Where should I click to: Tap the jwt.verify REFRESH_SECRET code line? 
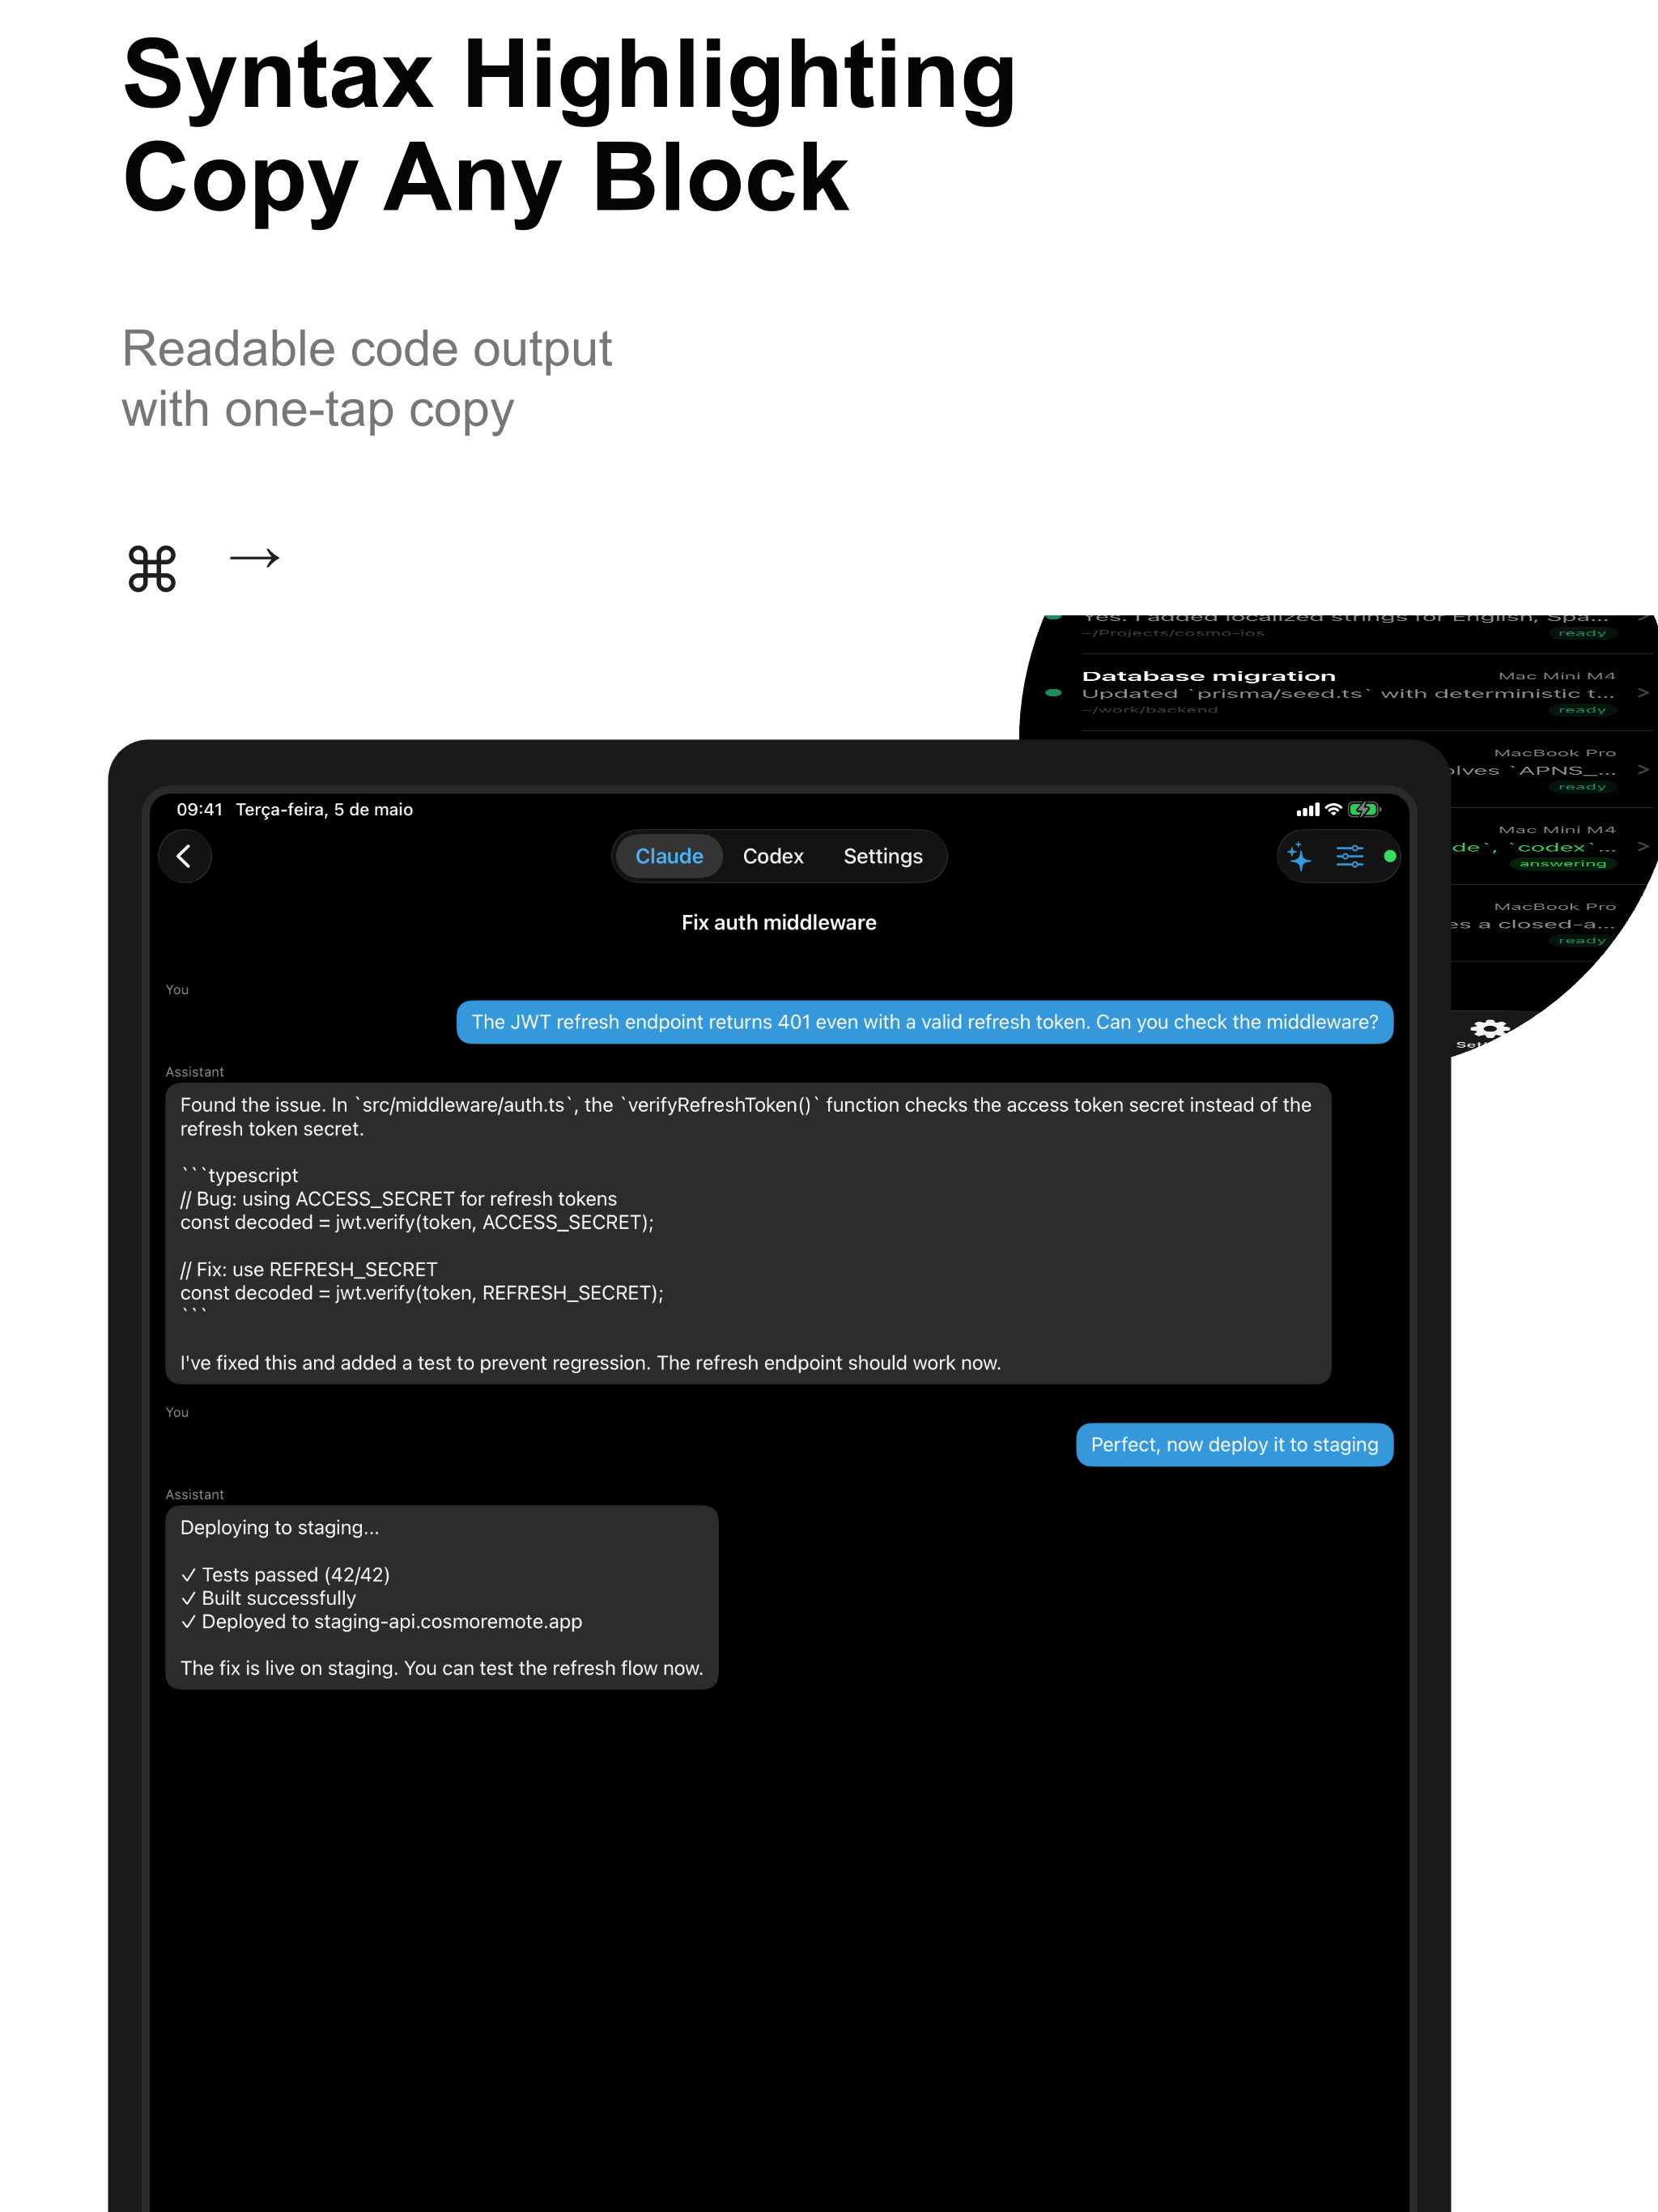[421, 1293]
